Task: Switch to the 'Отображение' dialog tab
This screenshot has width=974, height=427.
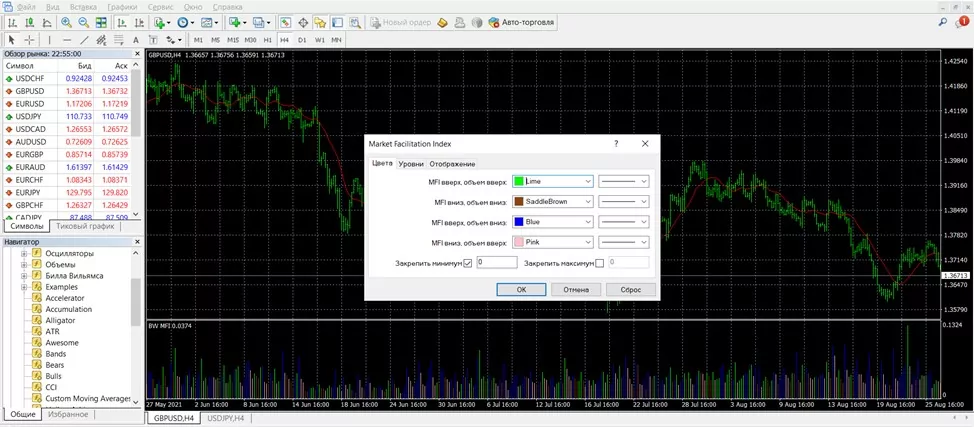Action: pyautogui.click(x=452, y=164)
